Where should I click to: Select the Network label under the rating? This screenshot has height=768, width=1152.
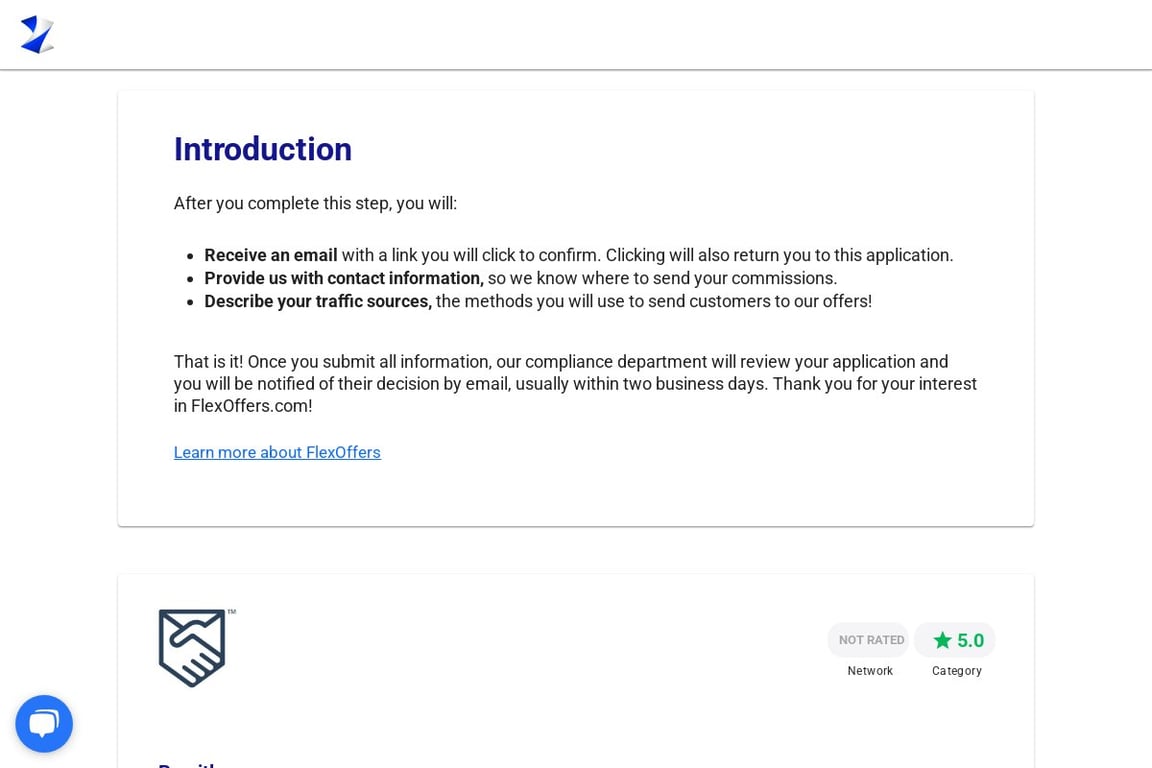[x=869, y=671]
